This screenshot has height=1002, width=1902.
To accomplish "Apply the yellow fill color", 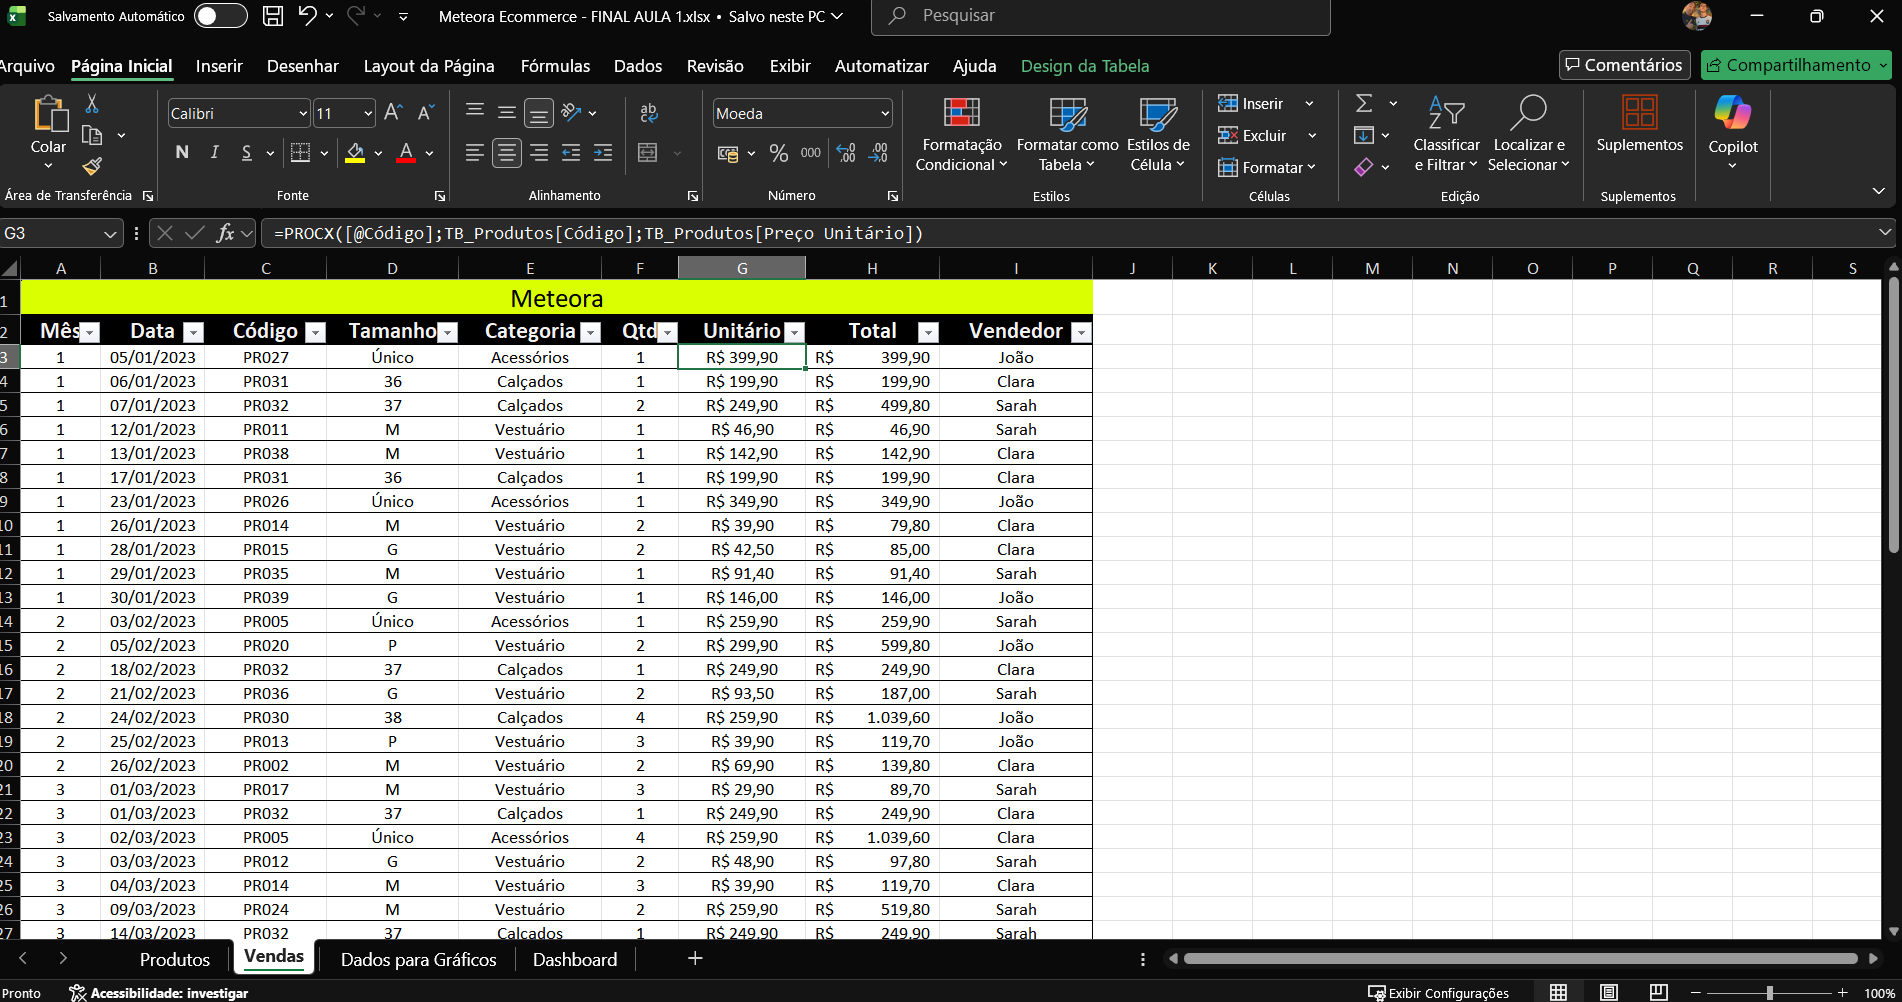I will (355, 153).
